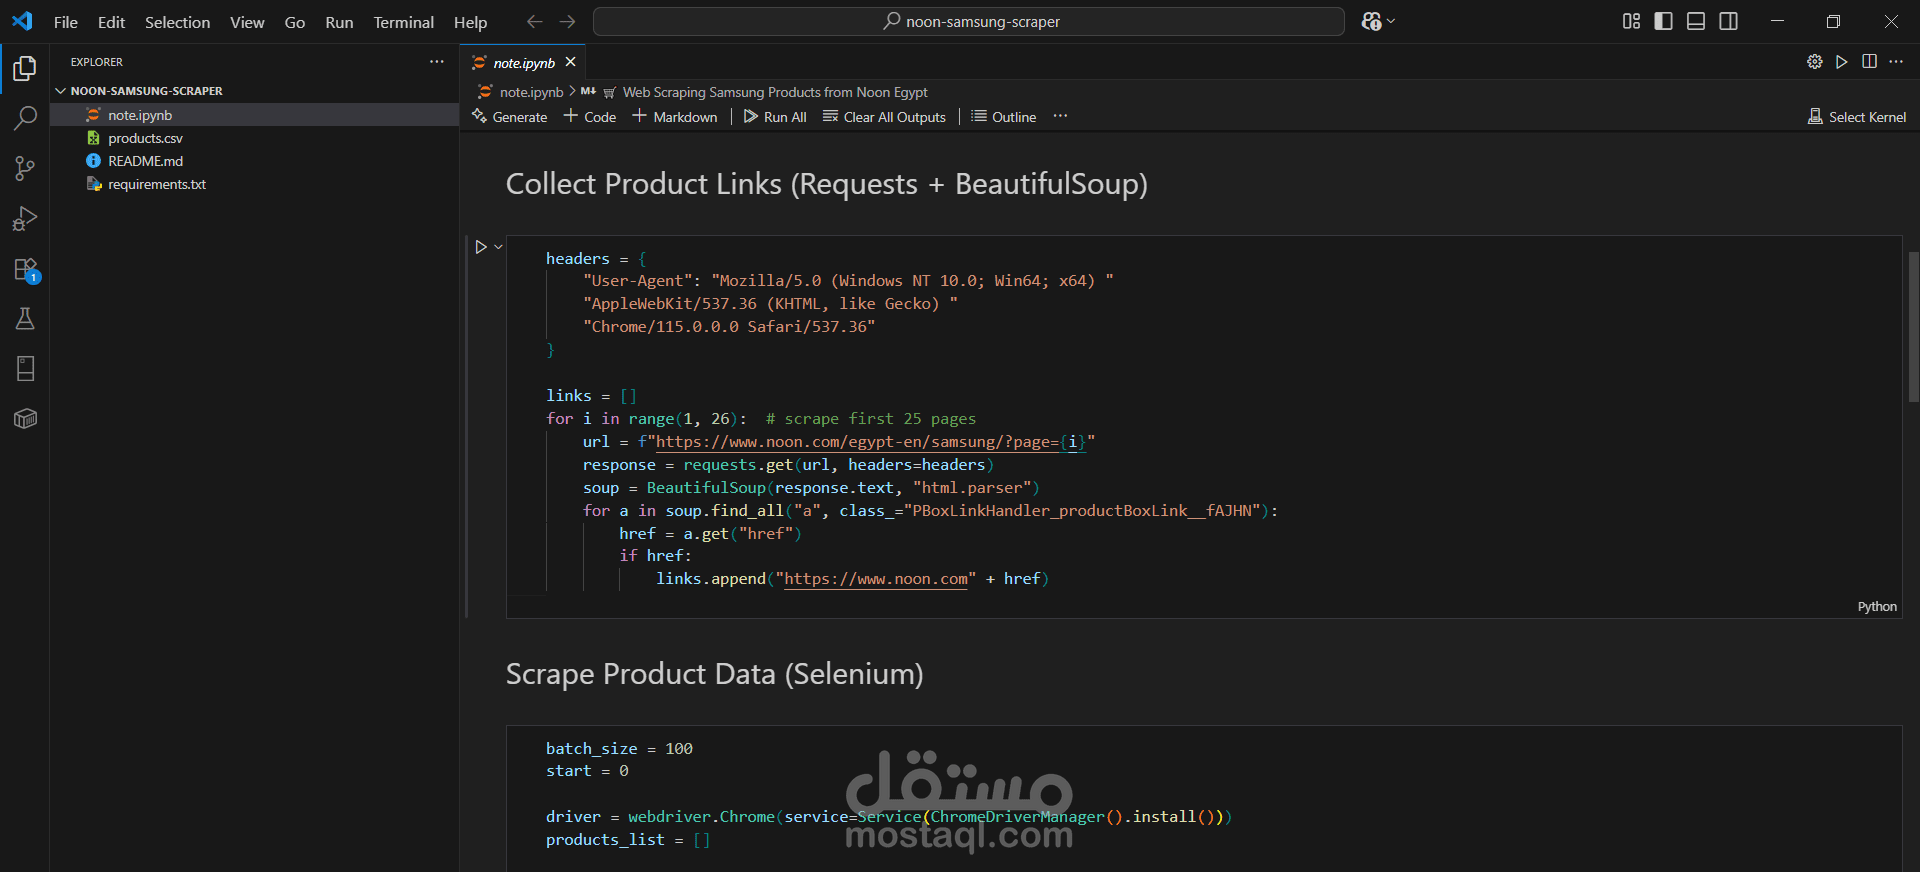Run the headers code cell
Viewport: 1920px width, 872px height.
(480, 247)
